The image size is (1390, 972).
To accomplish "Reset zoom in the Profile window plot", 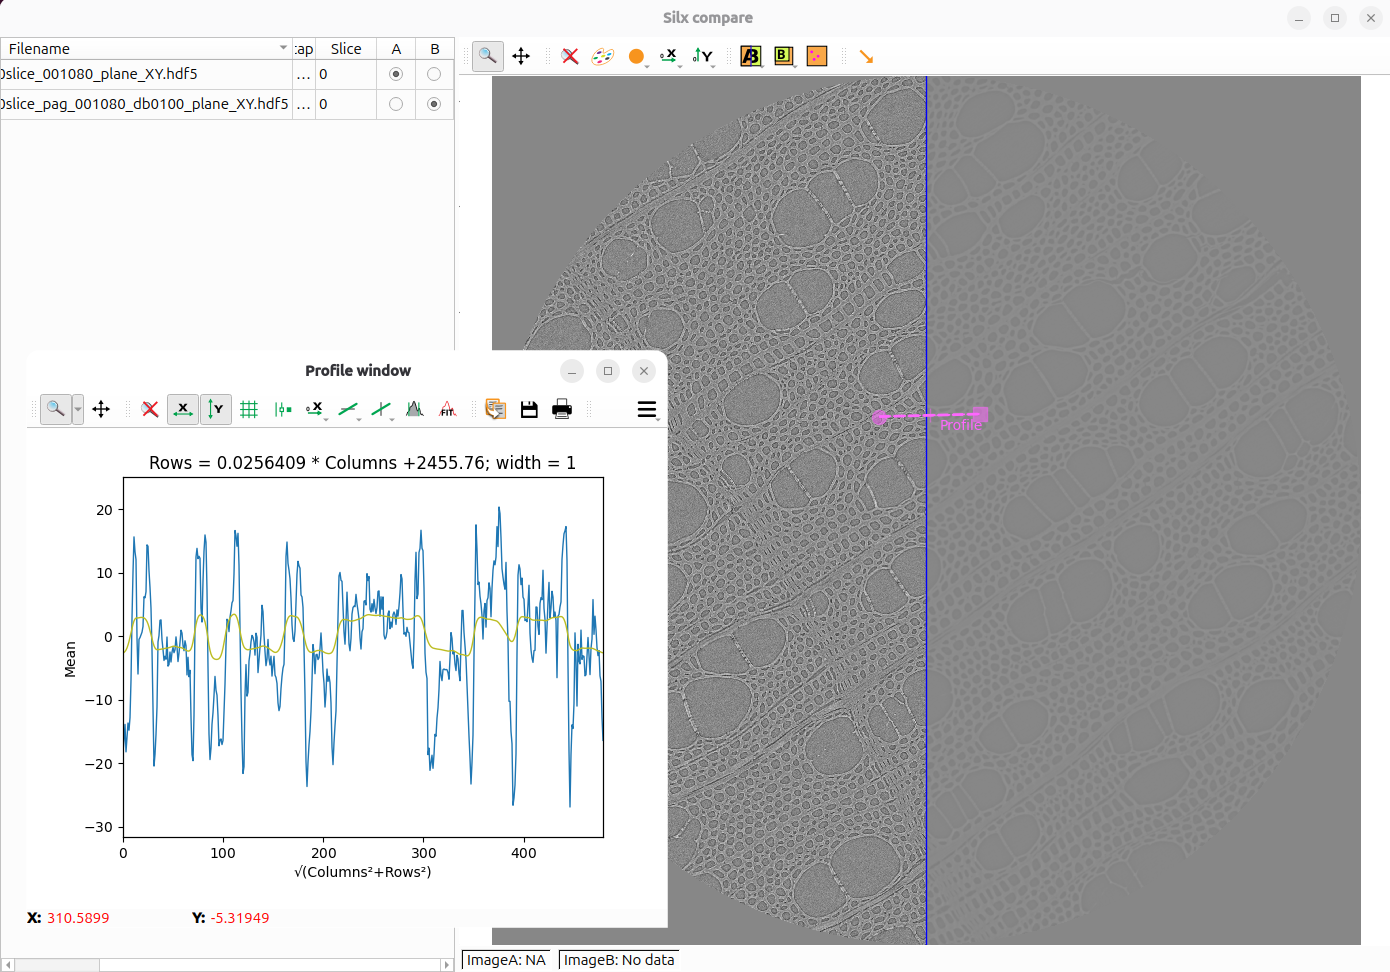I will click(150, 408).
